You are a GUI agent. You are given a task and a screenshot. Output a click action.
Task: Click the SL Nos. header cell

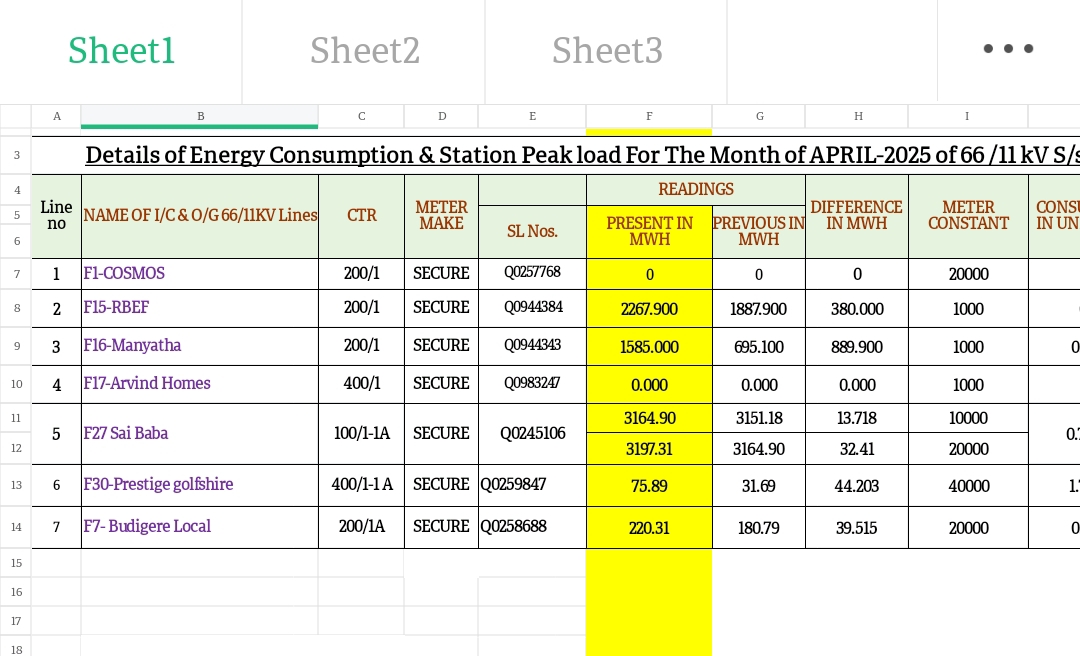tap(532, 232)
